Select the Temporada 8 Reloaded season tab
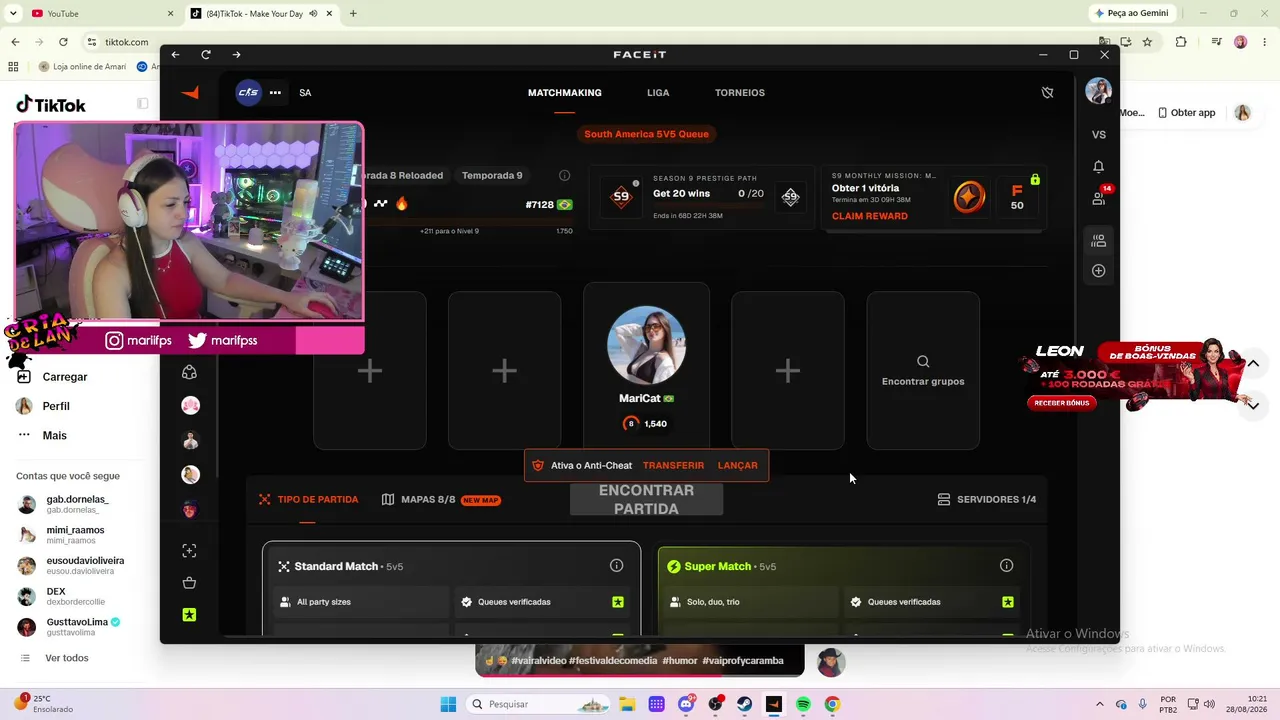Image resolution: width=1280 pixels, height=720 pixels. click(403, 176)
